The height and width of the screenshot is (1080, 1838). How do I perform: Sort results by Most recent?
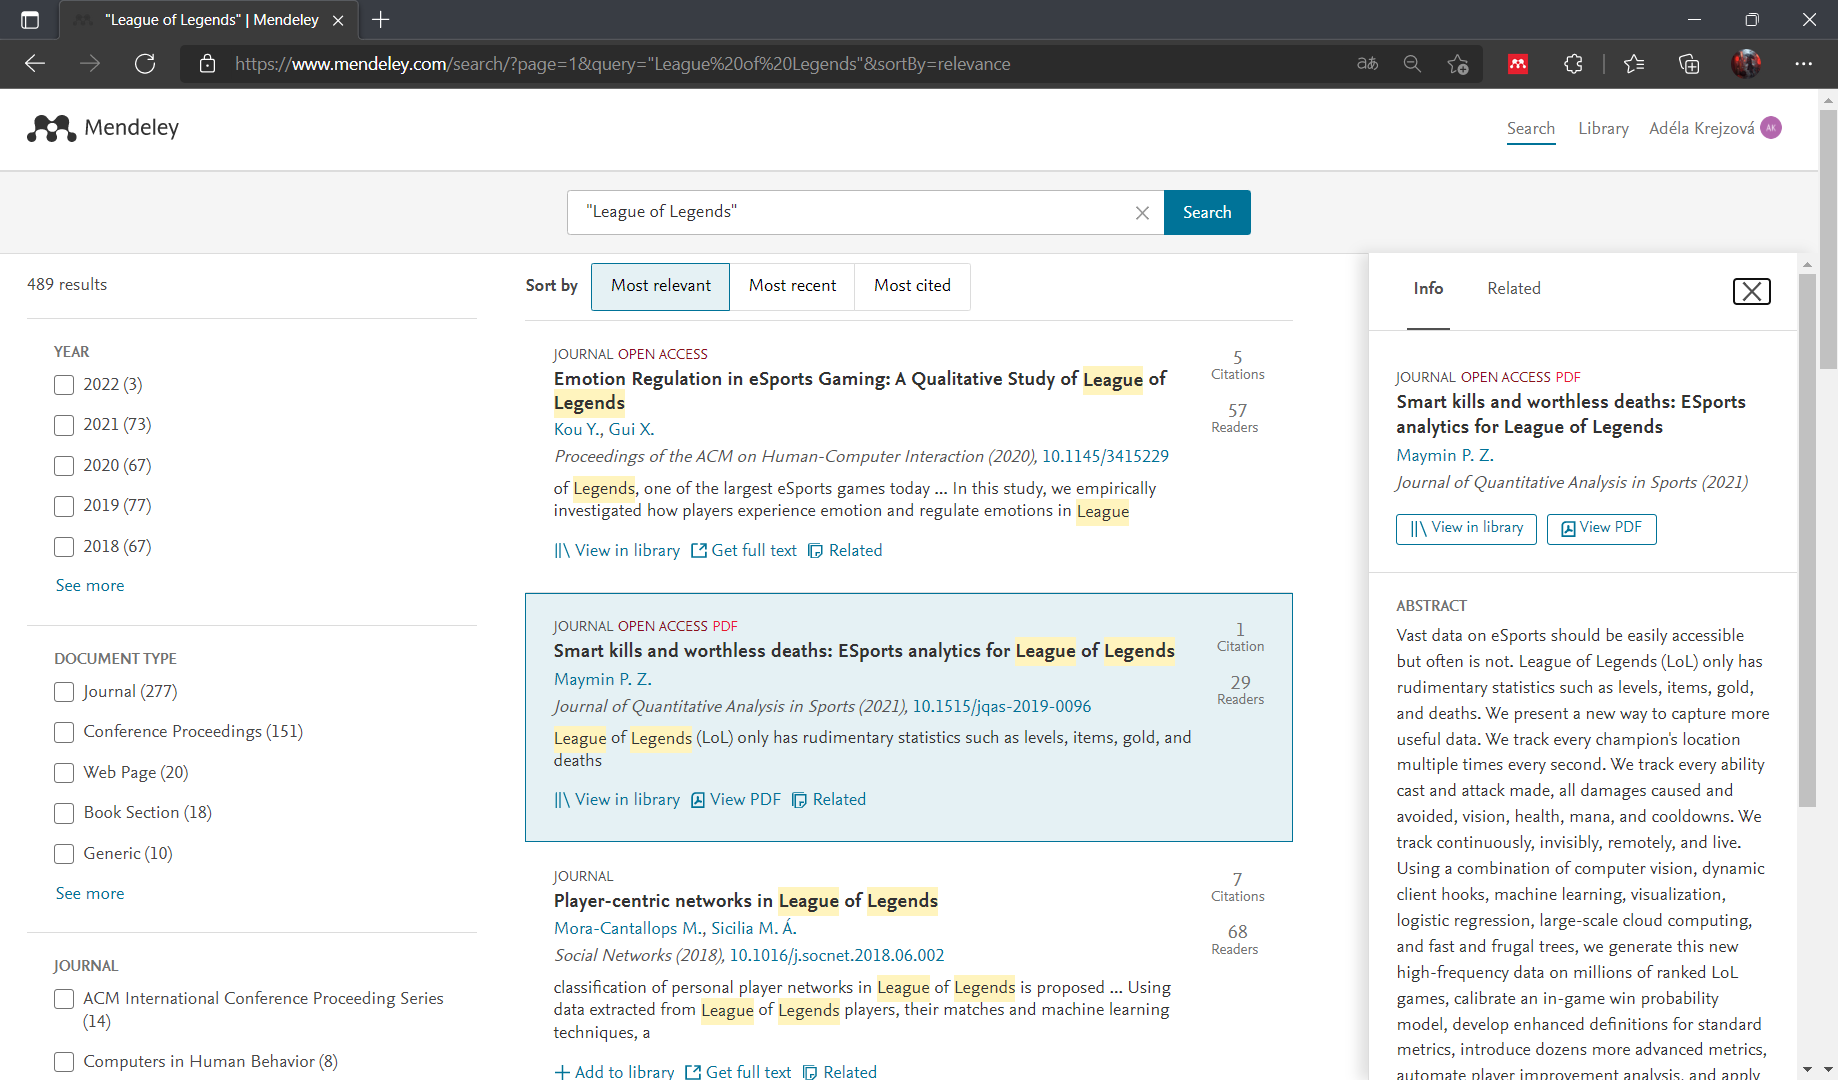792,286
